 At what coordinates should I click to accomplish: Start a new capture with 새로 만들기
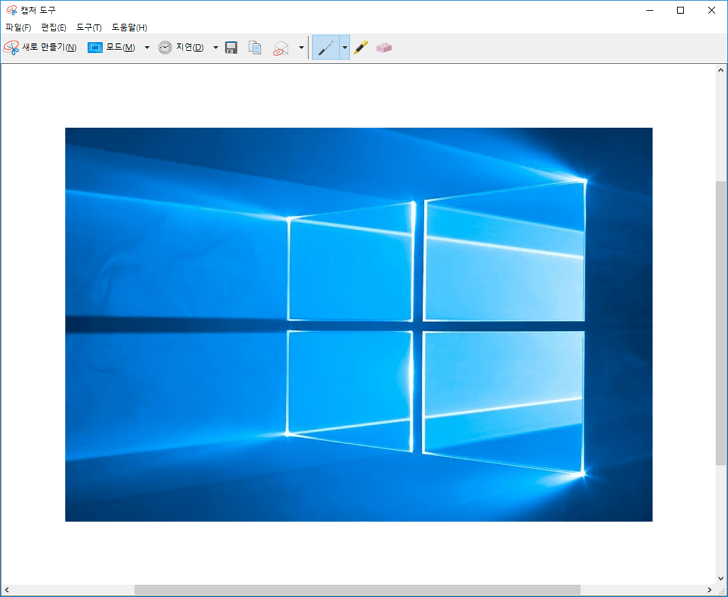point(40,47)
